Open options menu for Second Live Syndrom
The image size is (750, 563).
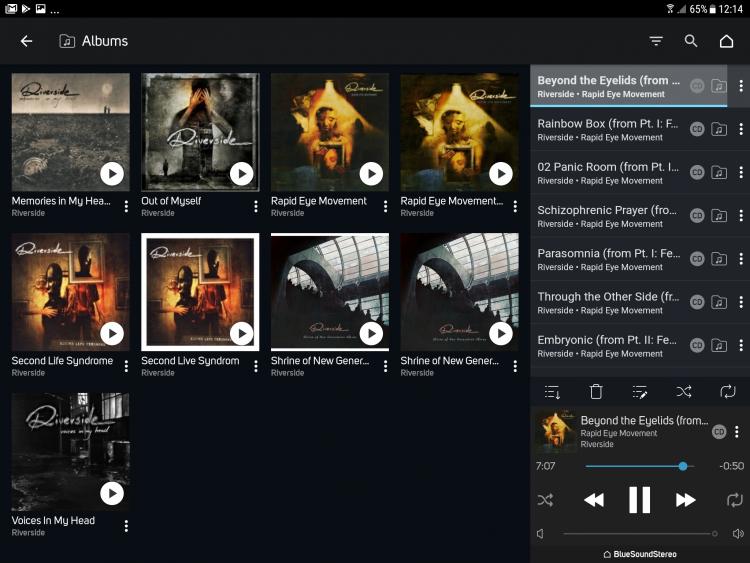pos(256,366)
